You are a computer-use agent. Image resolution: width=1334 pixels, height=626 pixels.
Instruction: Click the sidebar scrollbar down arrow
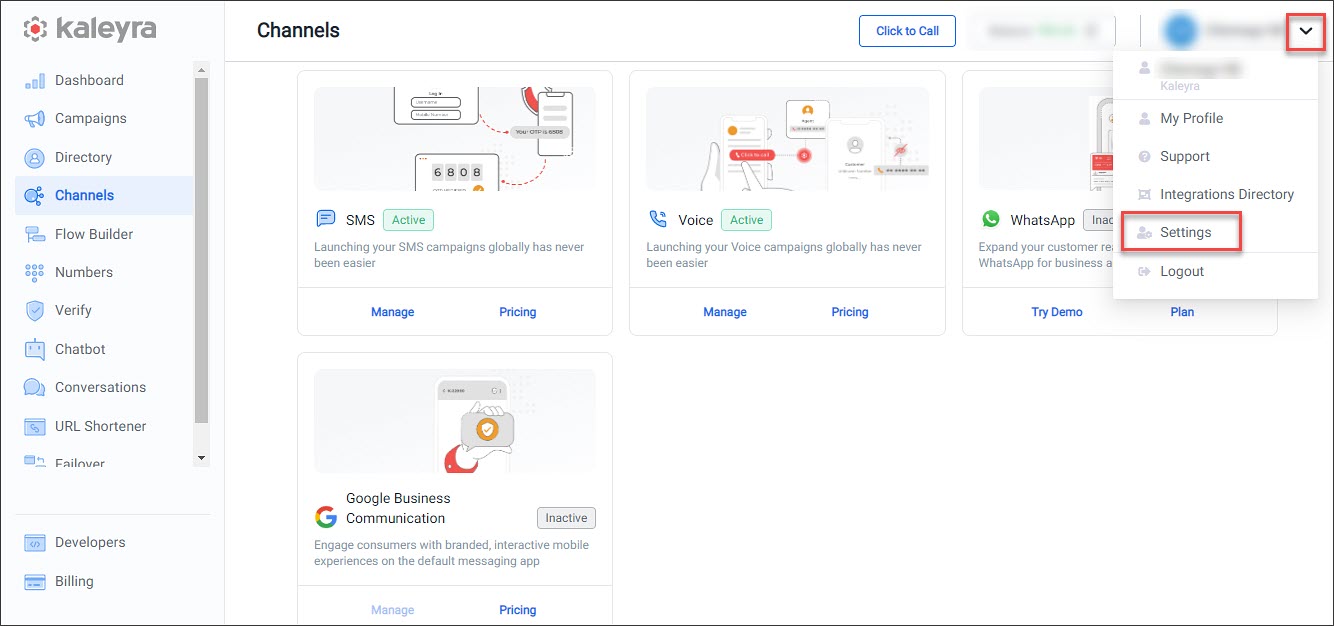202,458
